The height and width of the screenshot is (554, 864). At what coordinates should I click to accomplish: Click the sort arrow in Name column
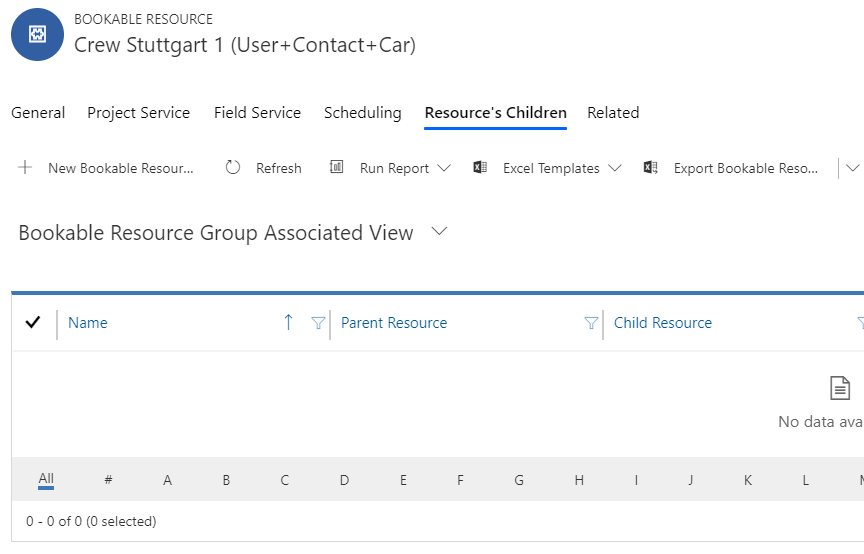click(x=288, y=322)
